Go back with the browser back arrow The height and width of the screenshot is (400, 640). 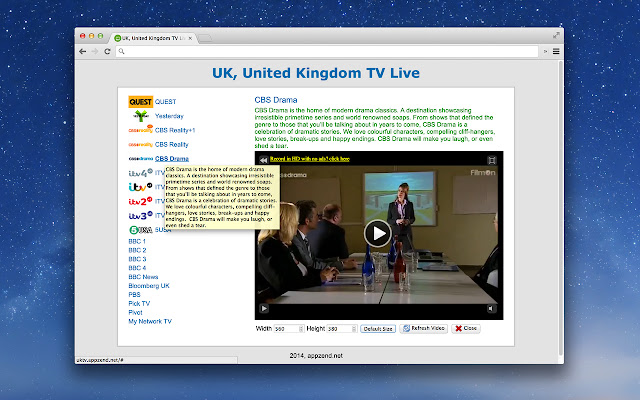click(83, 51)
